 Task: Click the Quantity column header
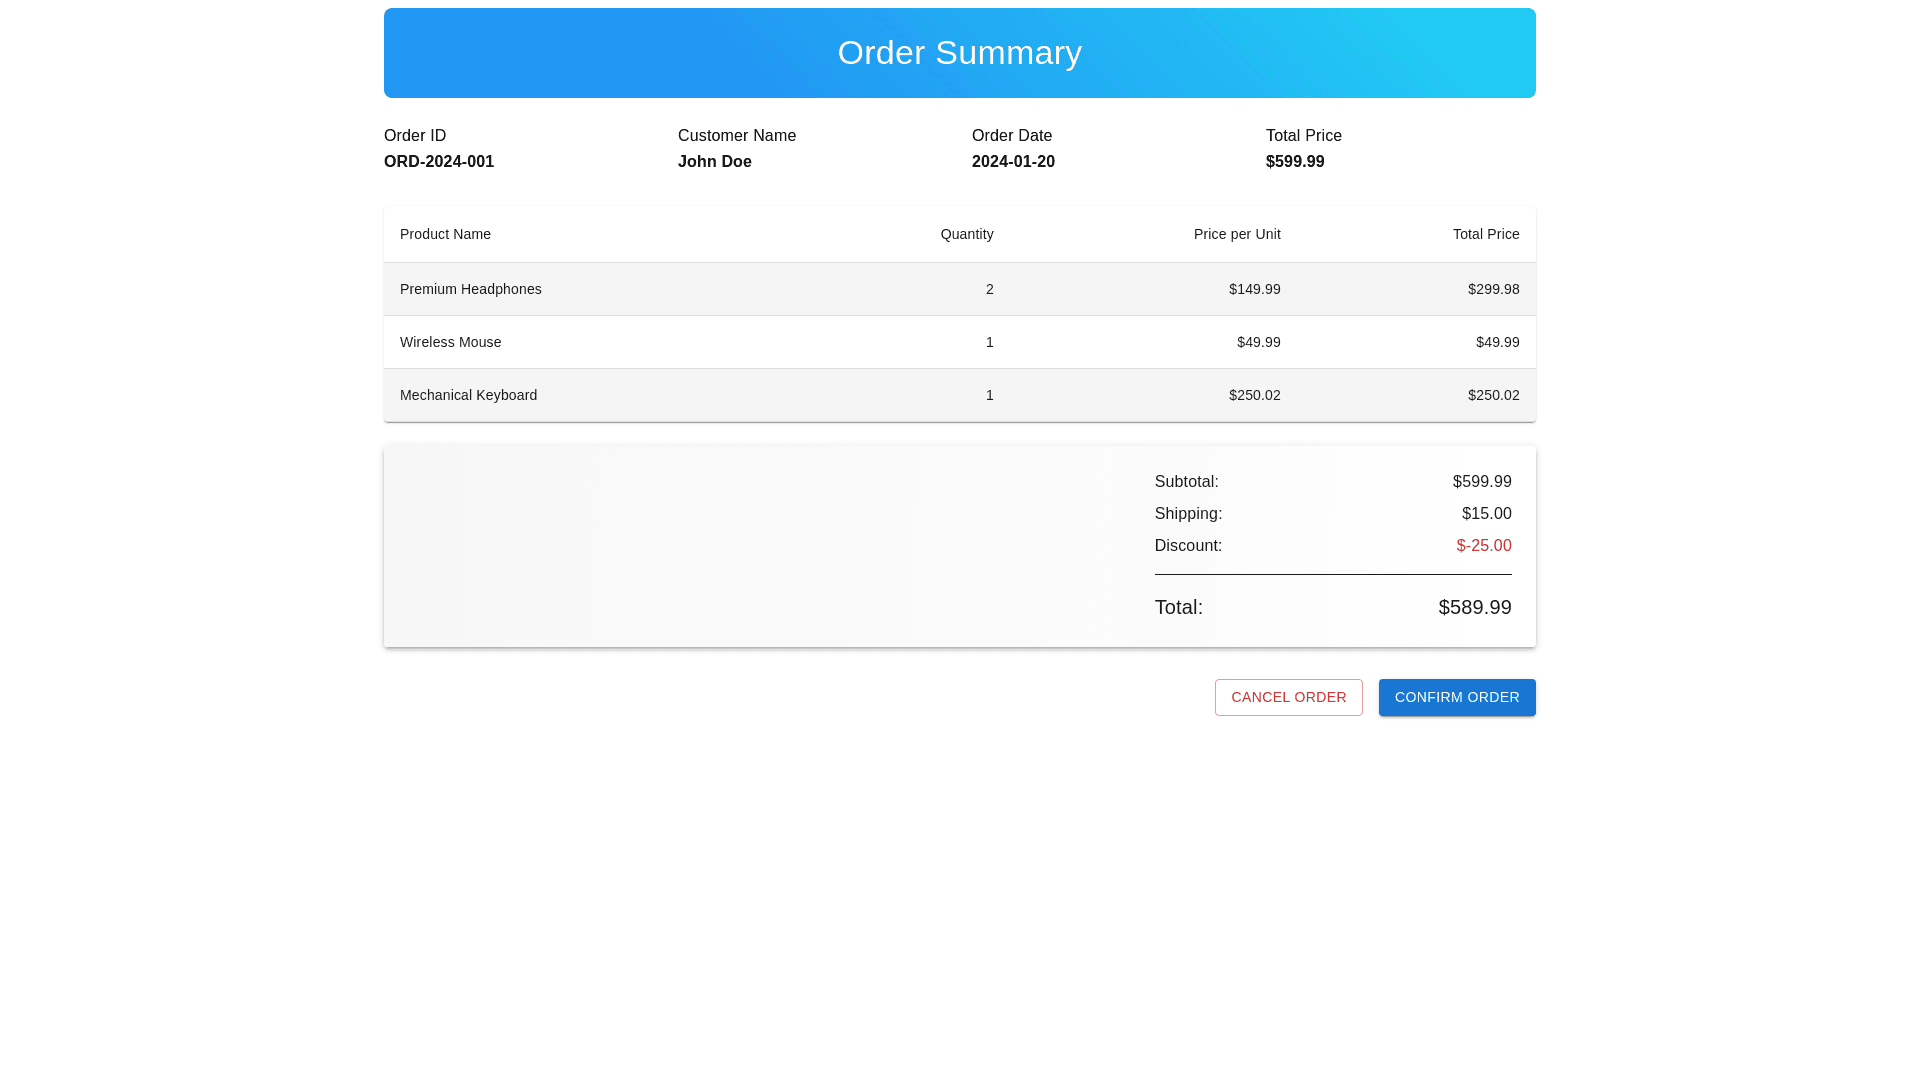click(966, 234)
